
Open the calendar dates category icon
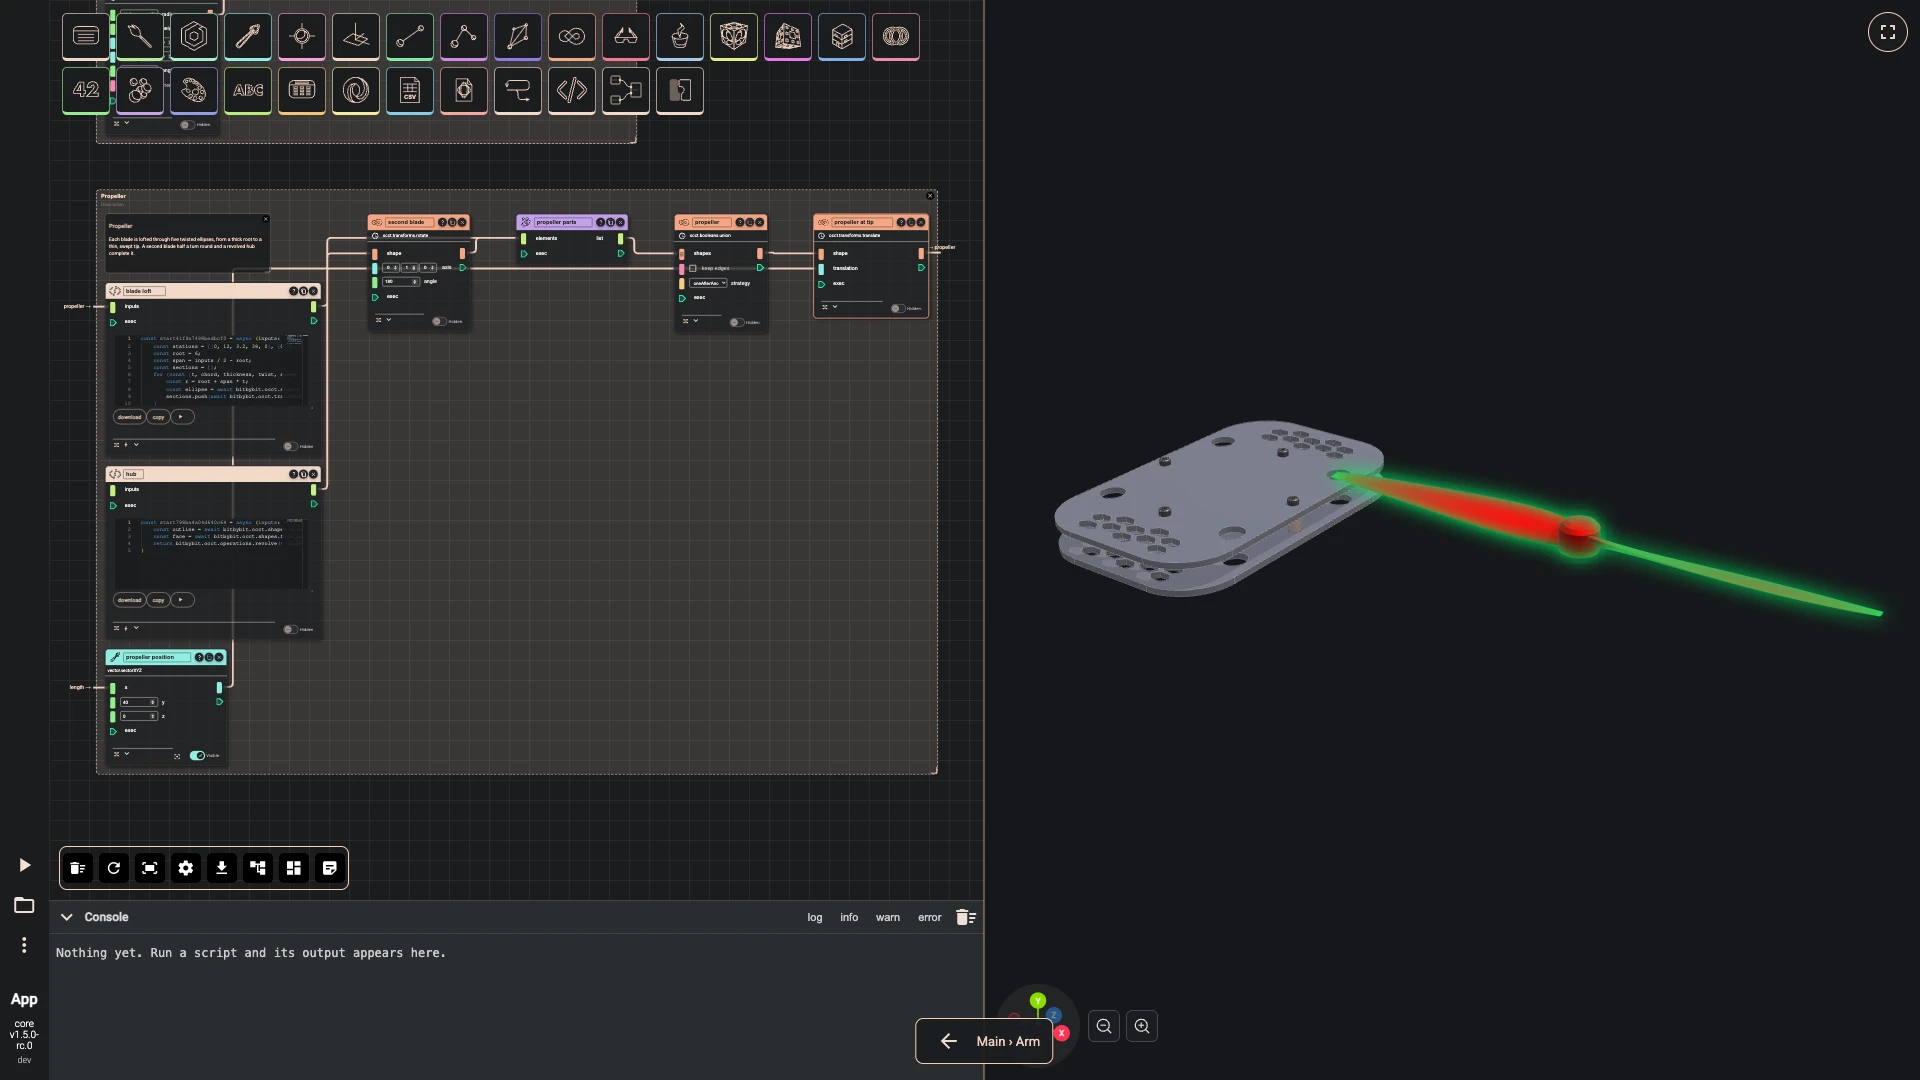pos(302,91)
